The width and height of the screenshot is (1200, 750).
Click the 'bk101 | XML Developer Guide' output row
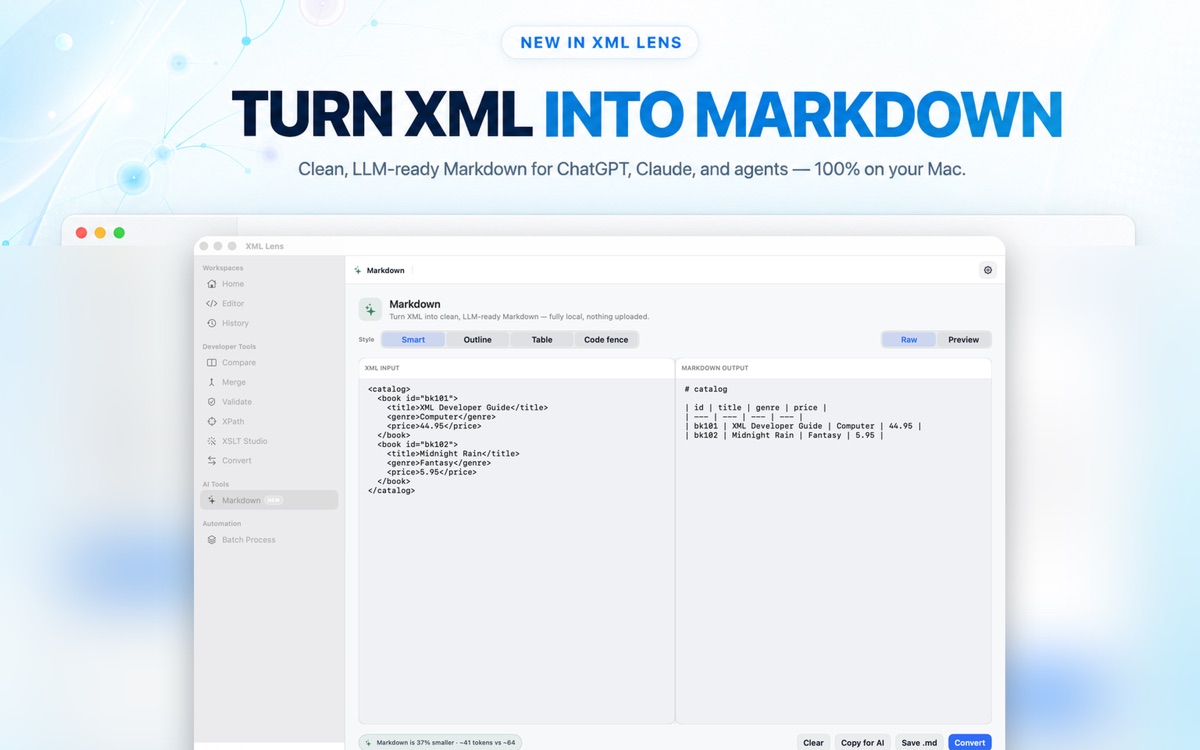click(x=803, y=426)
